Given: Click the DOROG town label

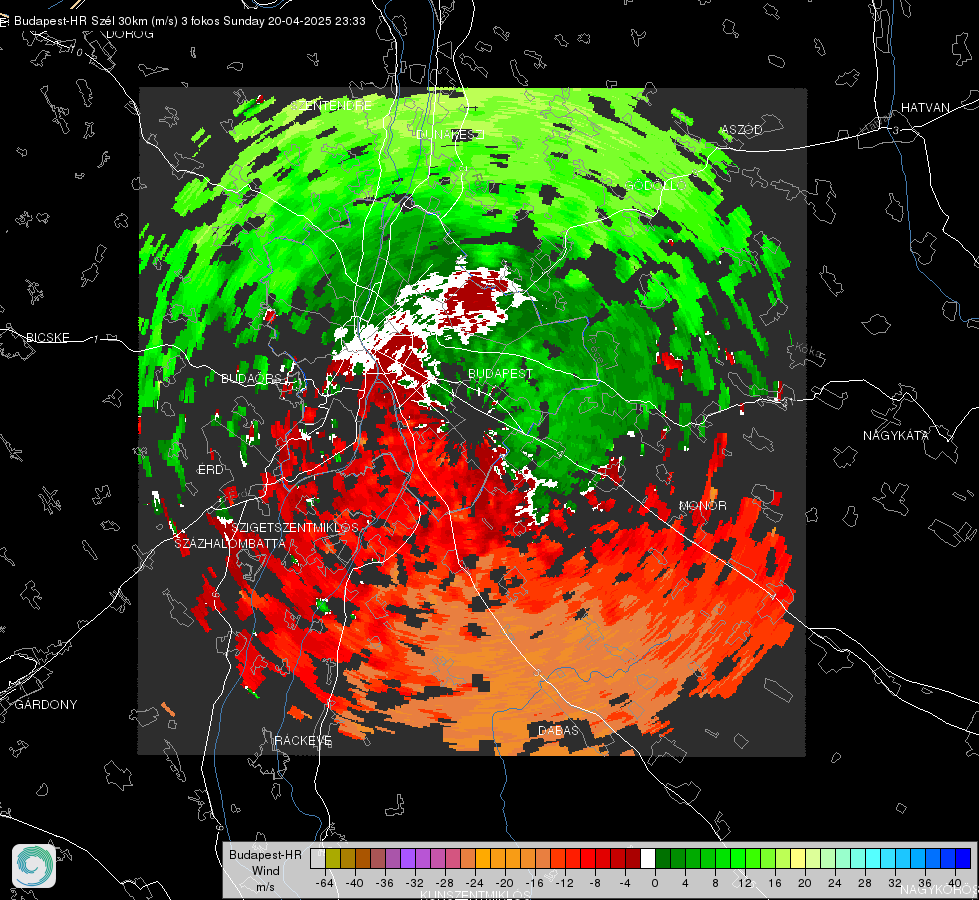Looking at the screenshot, I should (x=130, y=34).
